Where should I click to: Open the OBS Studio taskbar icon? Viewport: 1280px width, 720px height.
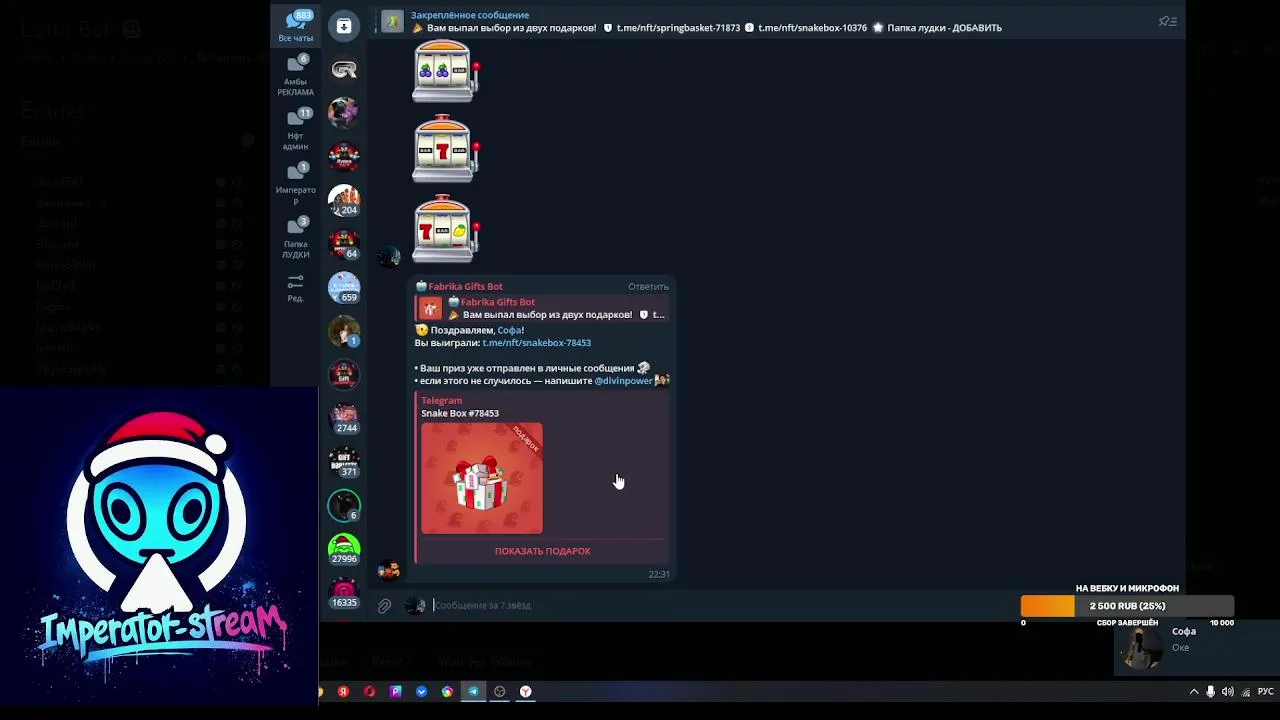click(499, 691)
